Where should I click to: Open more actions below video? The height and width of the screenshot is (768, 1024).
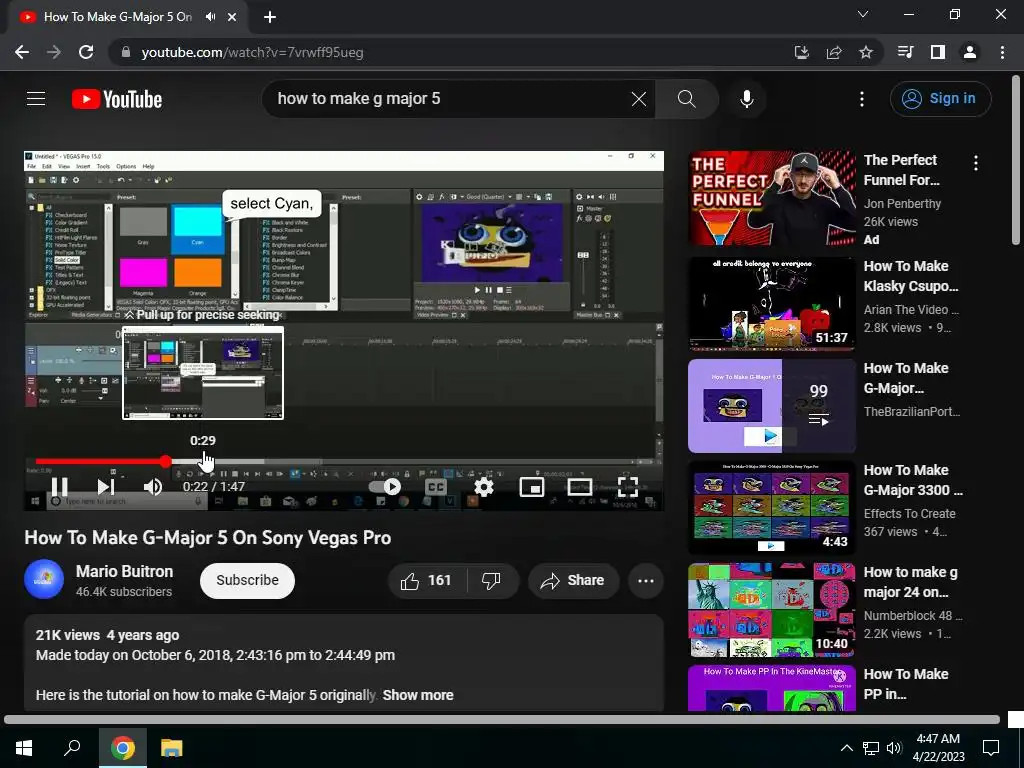tap(646, 581)
